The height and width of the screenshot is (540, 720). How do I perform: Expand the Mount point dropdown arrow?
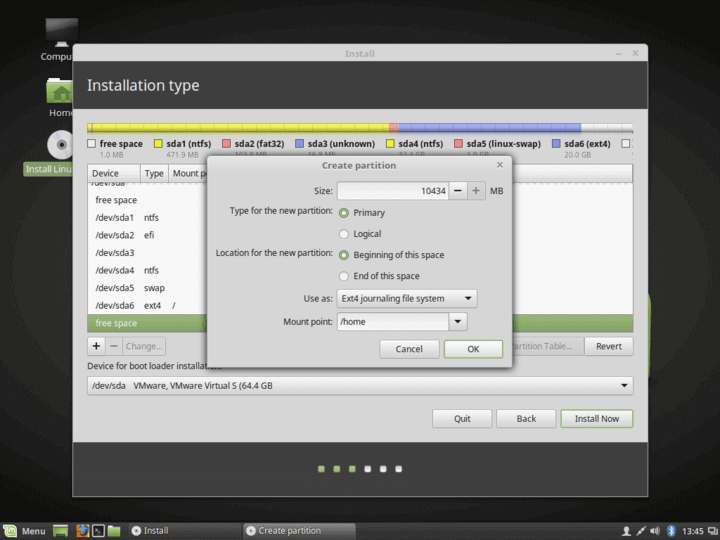458,322
